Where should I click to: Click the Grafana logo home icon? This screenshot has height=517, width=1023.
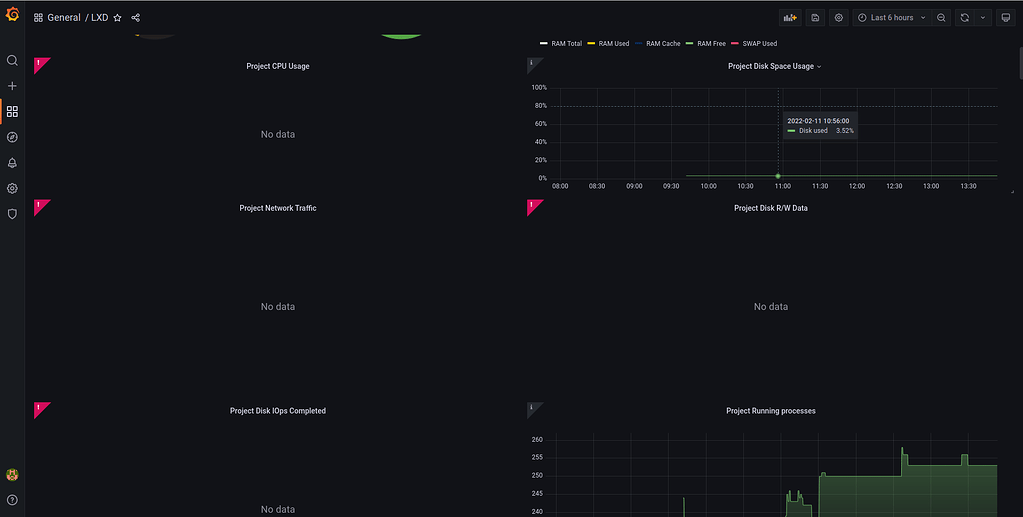[12, 16]
